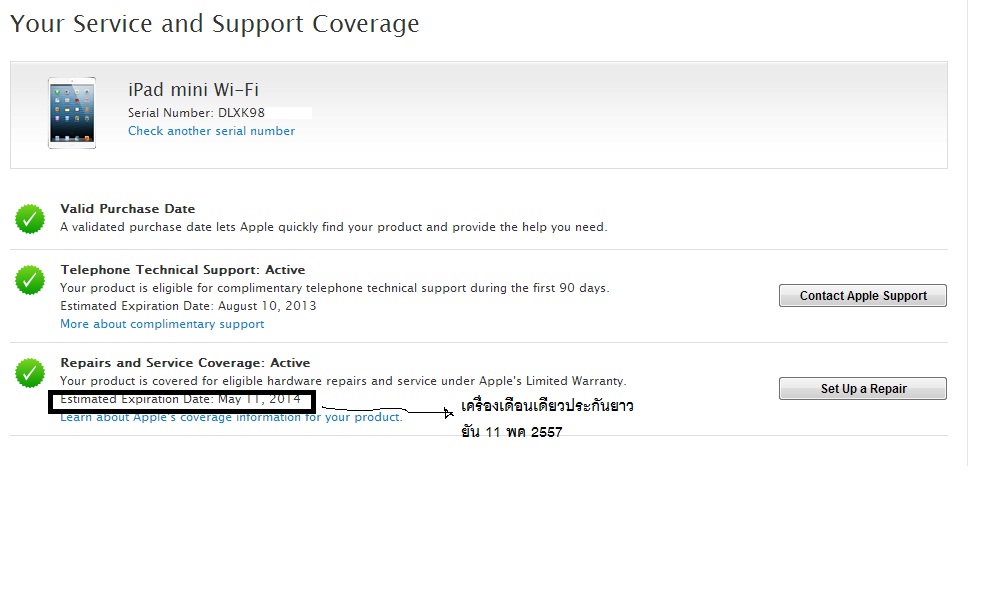Screen dimensions: 984x612
Task: Select the 'iPad mini Wi-Fi' product title
Action: [193, 90]
